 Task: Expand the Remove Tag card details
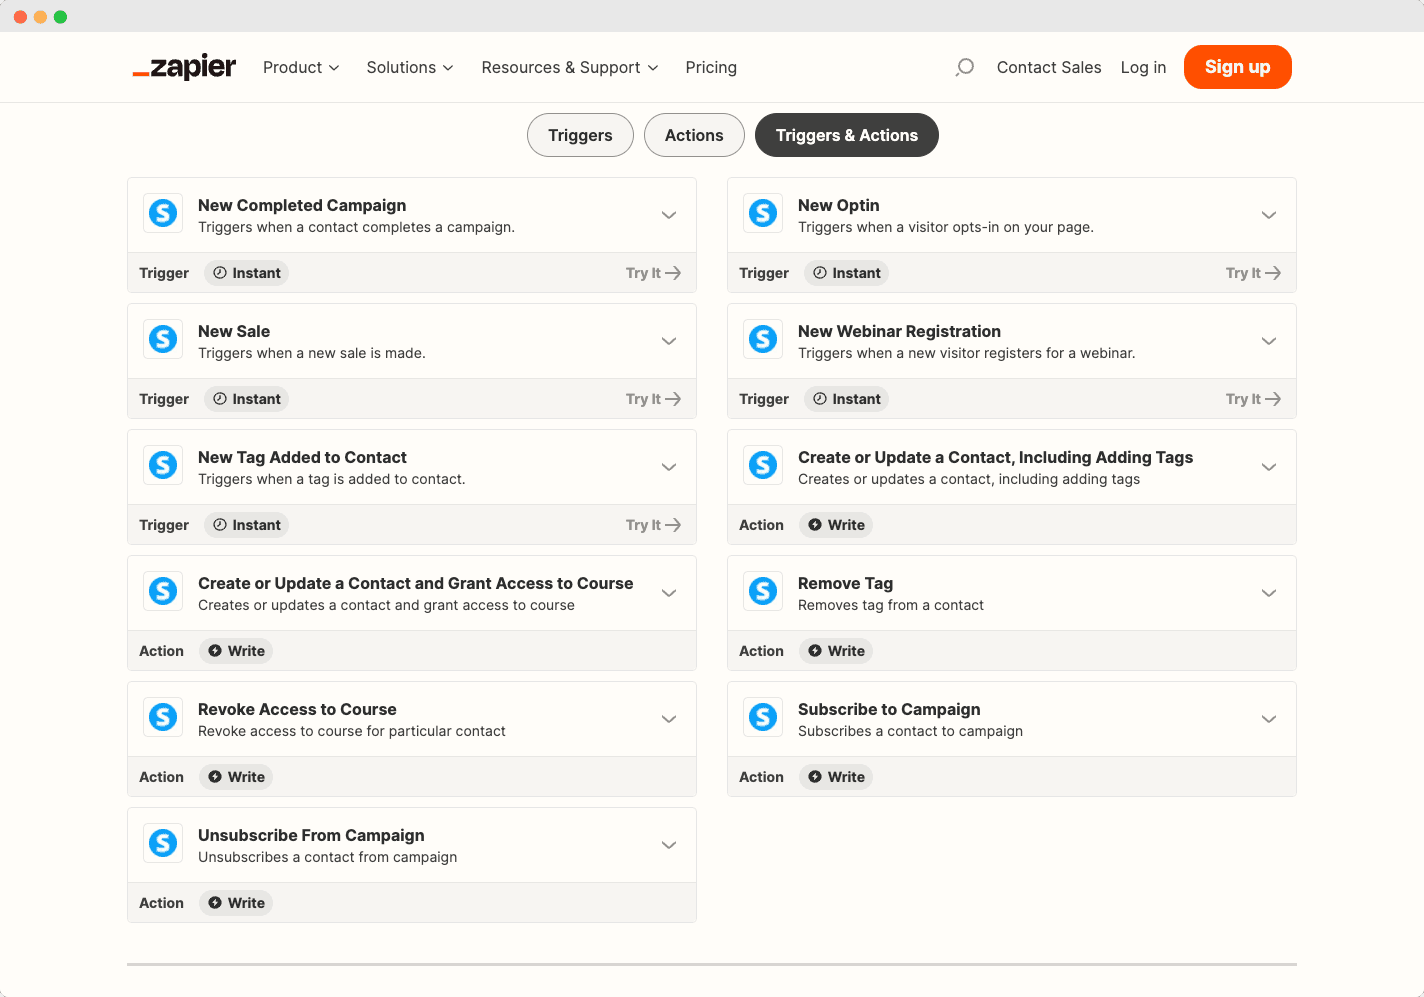[x=1268, y=592]
